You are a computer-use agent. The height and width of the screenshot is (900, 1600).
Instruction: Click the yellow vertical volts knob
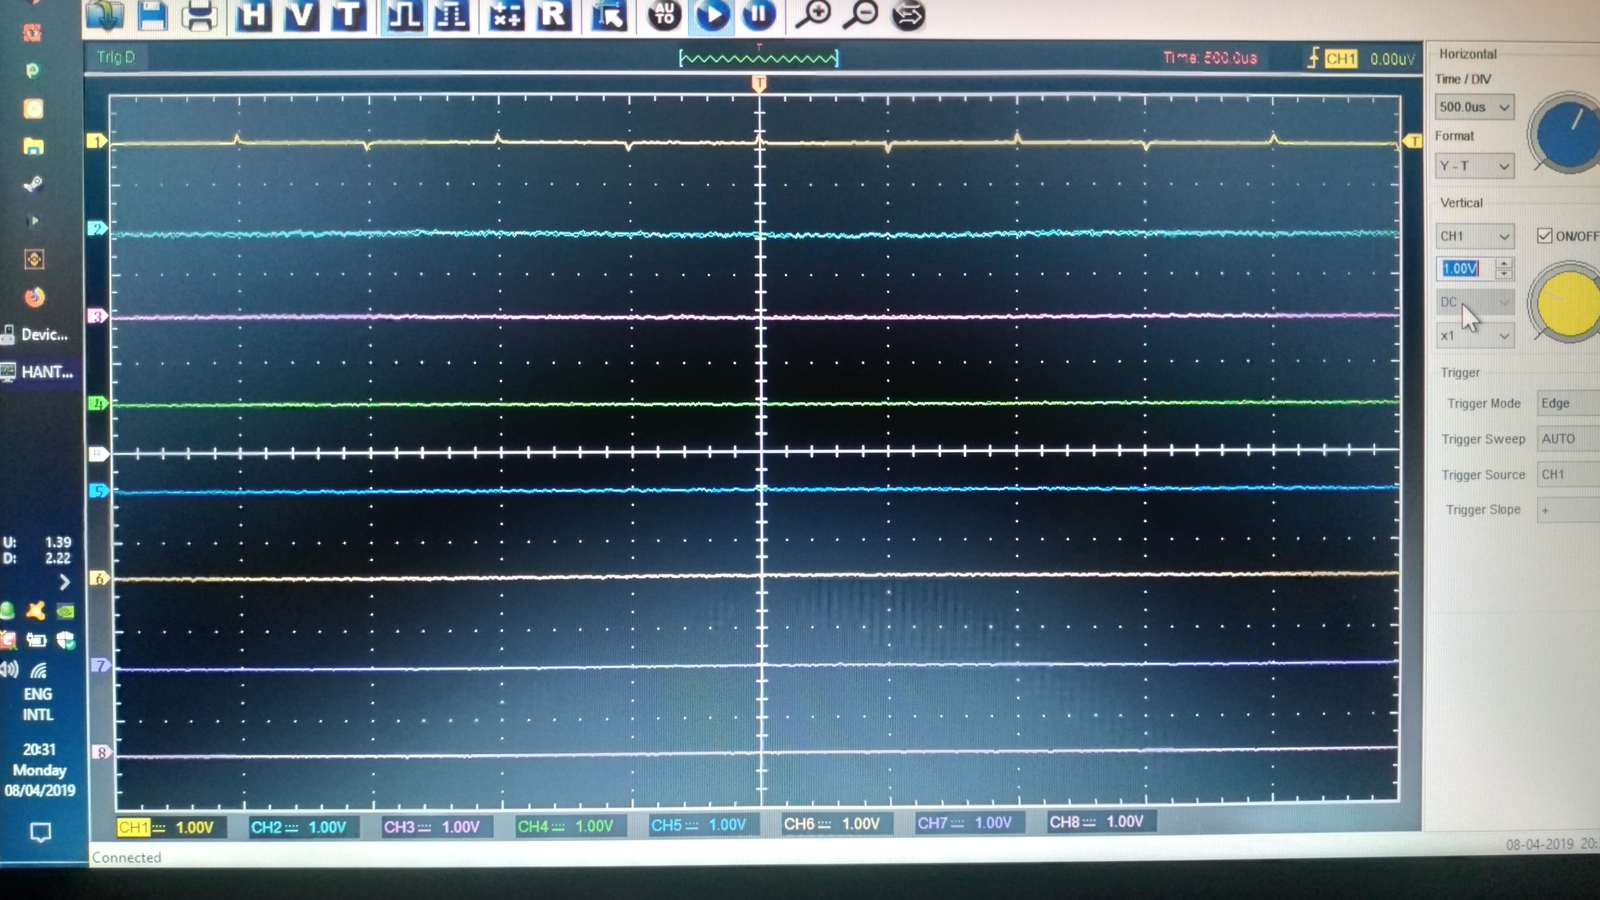(x=1567, y=303)
